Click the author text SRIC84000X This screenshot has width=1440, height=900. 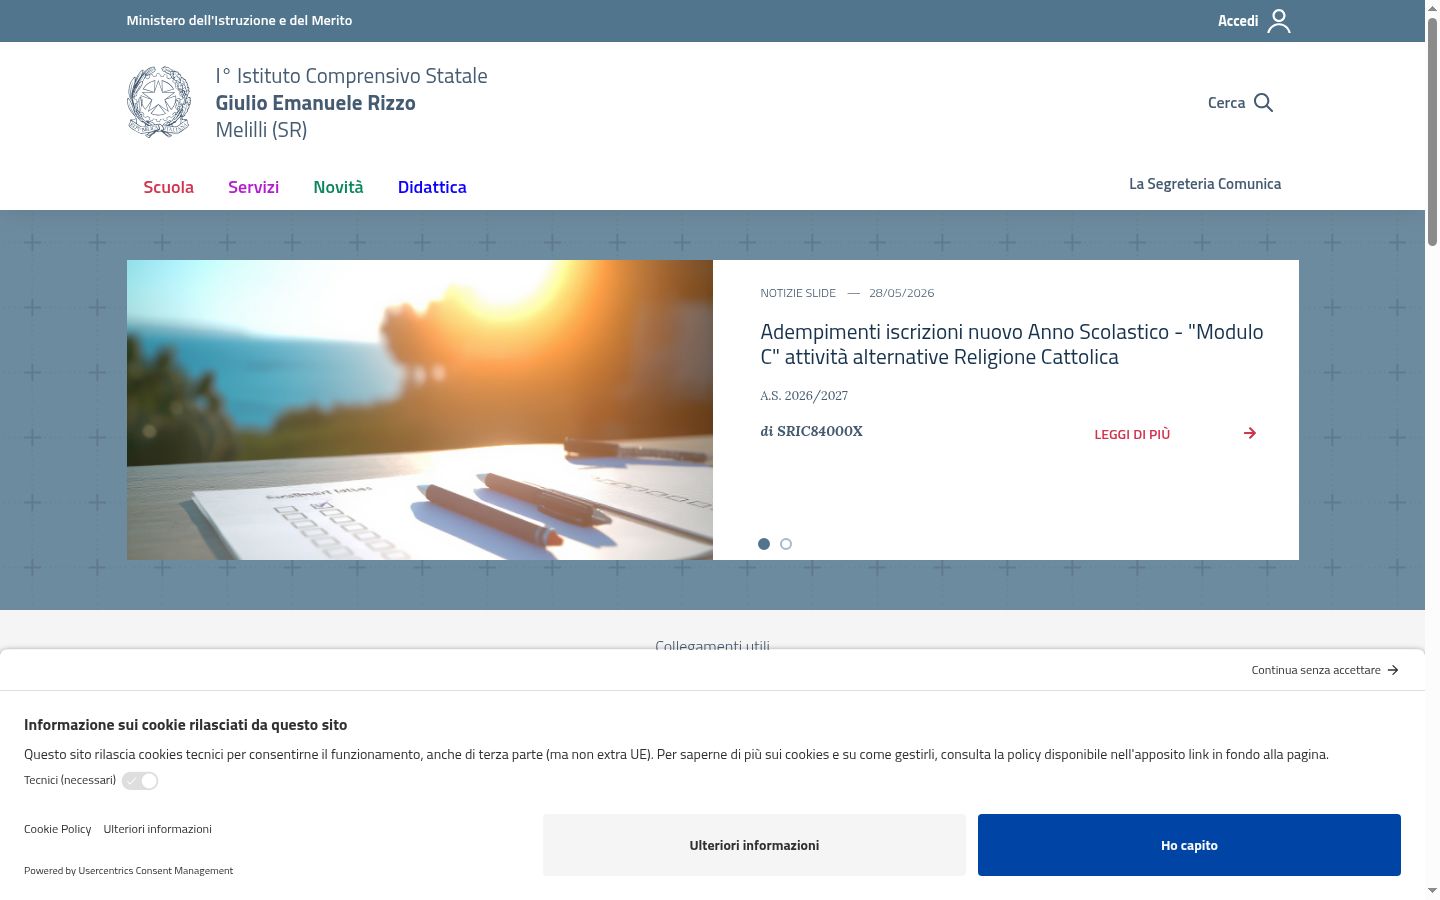820,431
